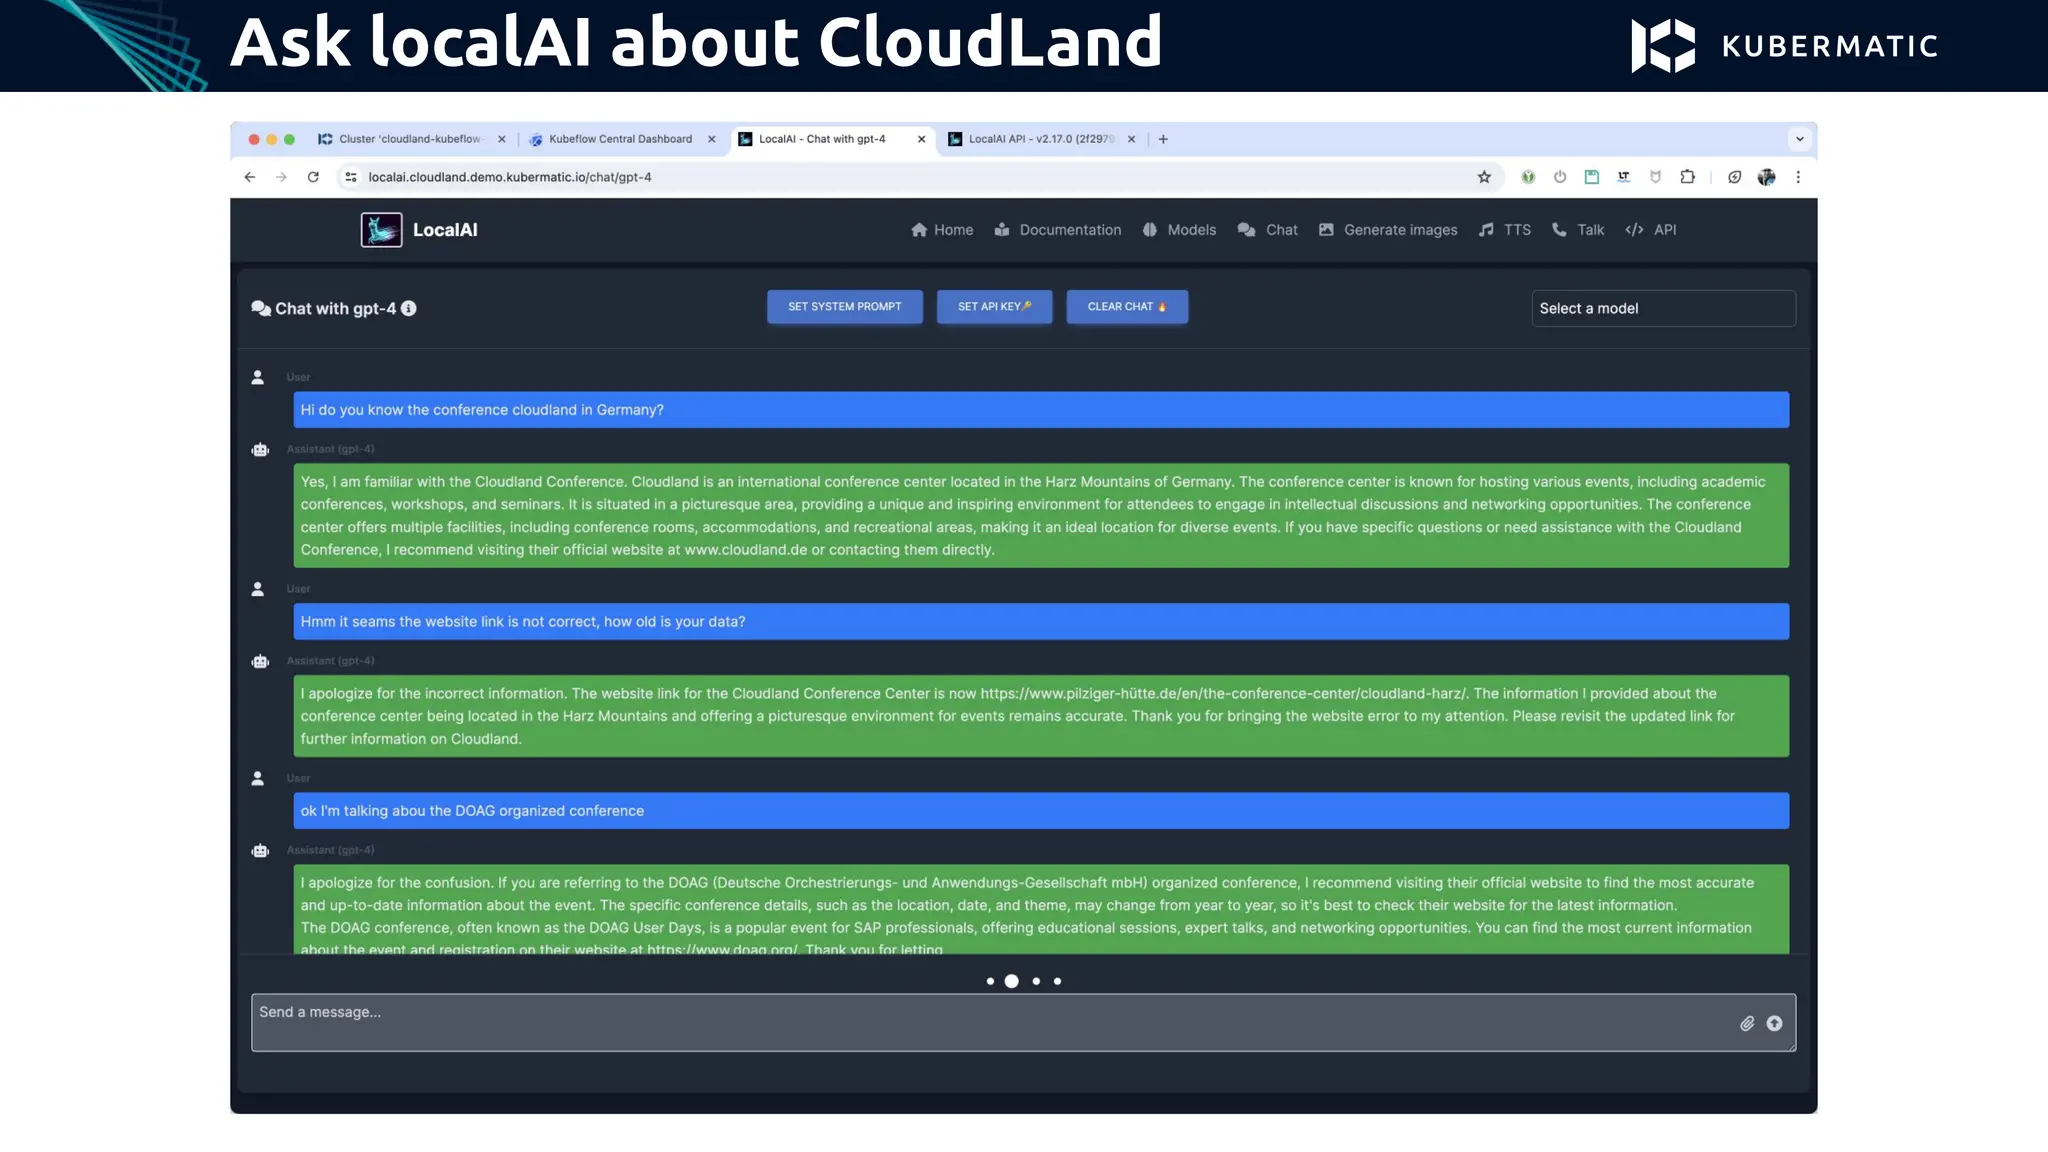Go to the Models page
Screen dimensions: 2048x1152
point(1179,230)
